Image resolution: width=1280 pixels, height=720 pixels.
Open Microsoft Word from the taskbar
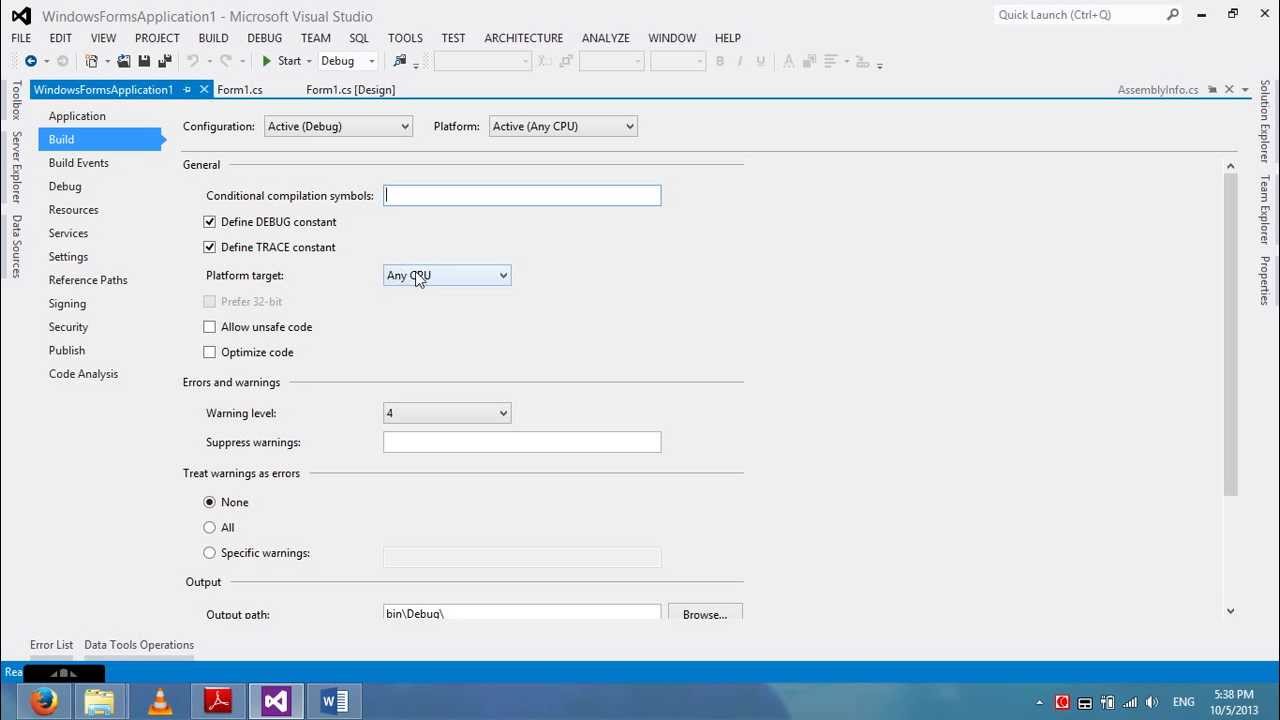tap(334, 702)
